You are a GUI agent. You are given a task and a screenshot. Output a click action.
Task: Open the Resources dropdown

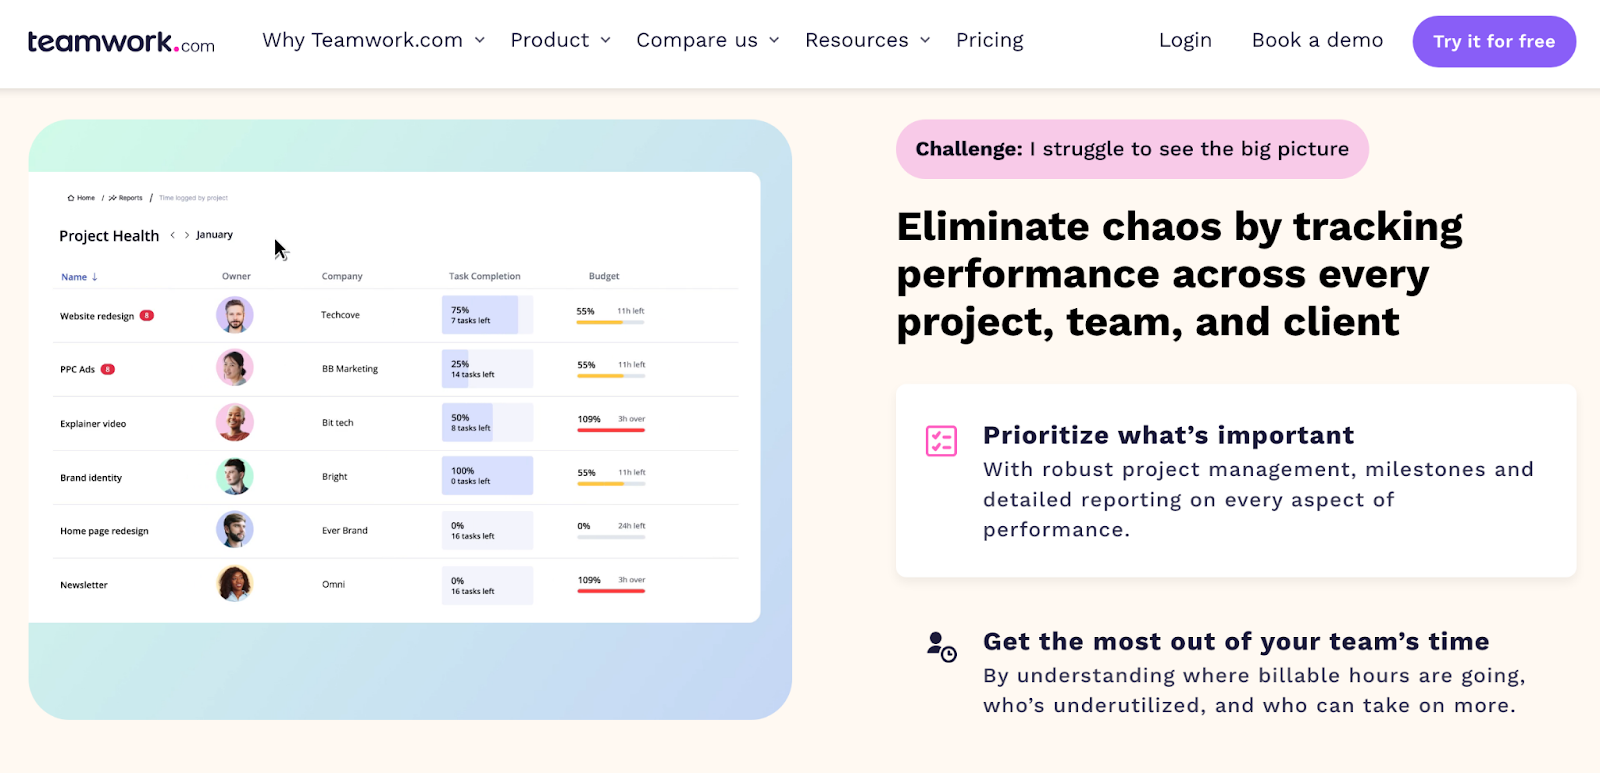pyautogui.click(x=868, y=40)
